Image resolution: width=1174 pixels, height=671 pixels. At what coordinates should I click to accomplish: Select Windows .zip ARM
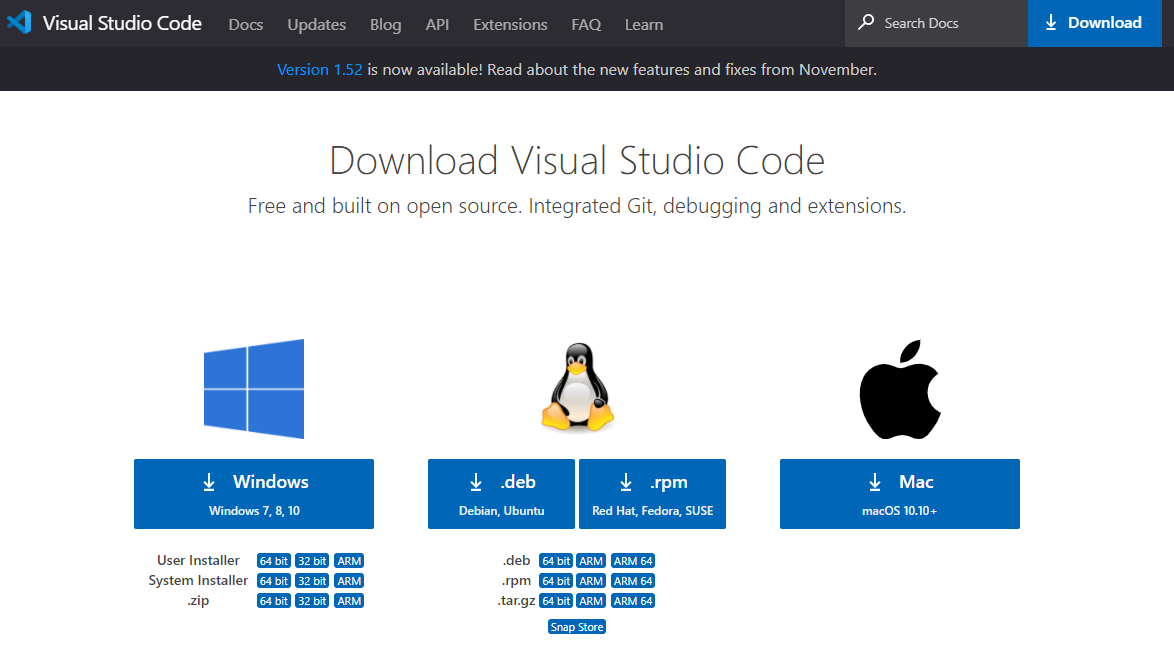pyautogui.click(x=349, y=601)
